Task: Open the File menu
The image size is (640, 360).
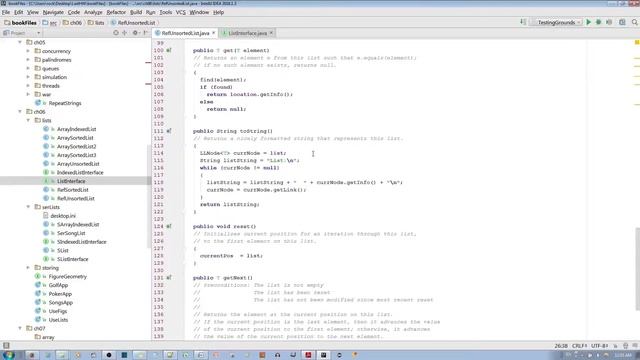Action: pyautogui.click(x=6, y=12)
